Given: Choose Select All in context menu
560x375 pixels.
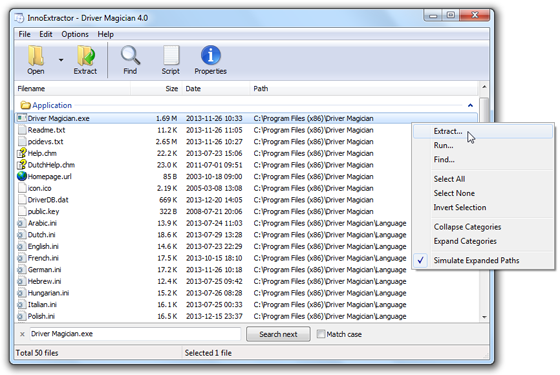Looking at the screenshot, I should coord(483,179).
